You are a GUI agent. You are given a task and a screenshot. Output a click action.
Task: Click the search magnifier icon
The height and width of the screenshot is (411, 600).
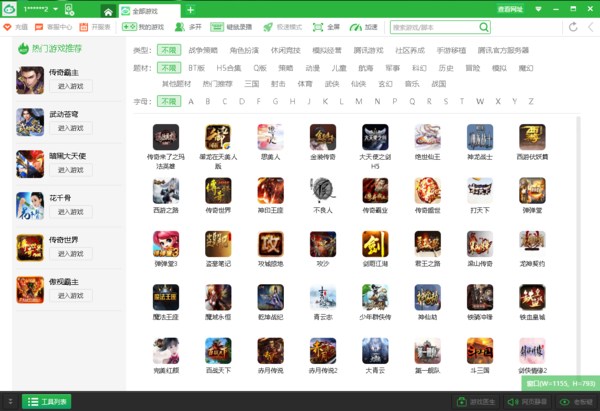click(484, 27)
